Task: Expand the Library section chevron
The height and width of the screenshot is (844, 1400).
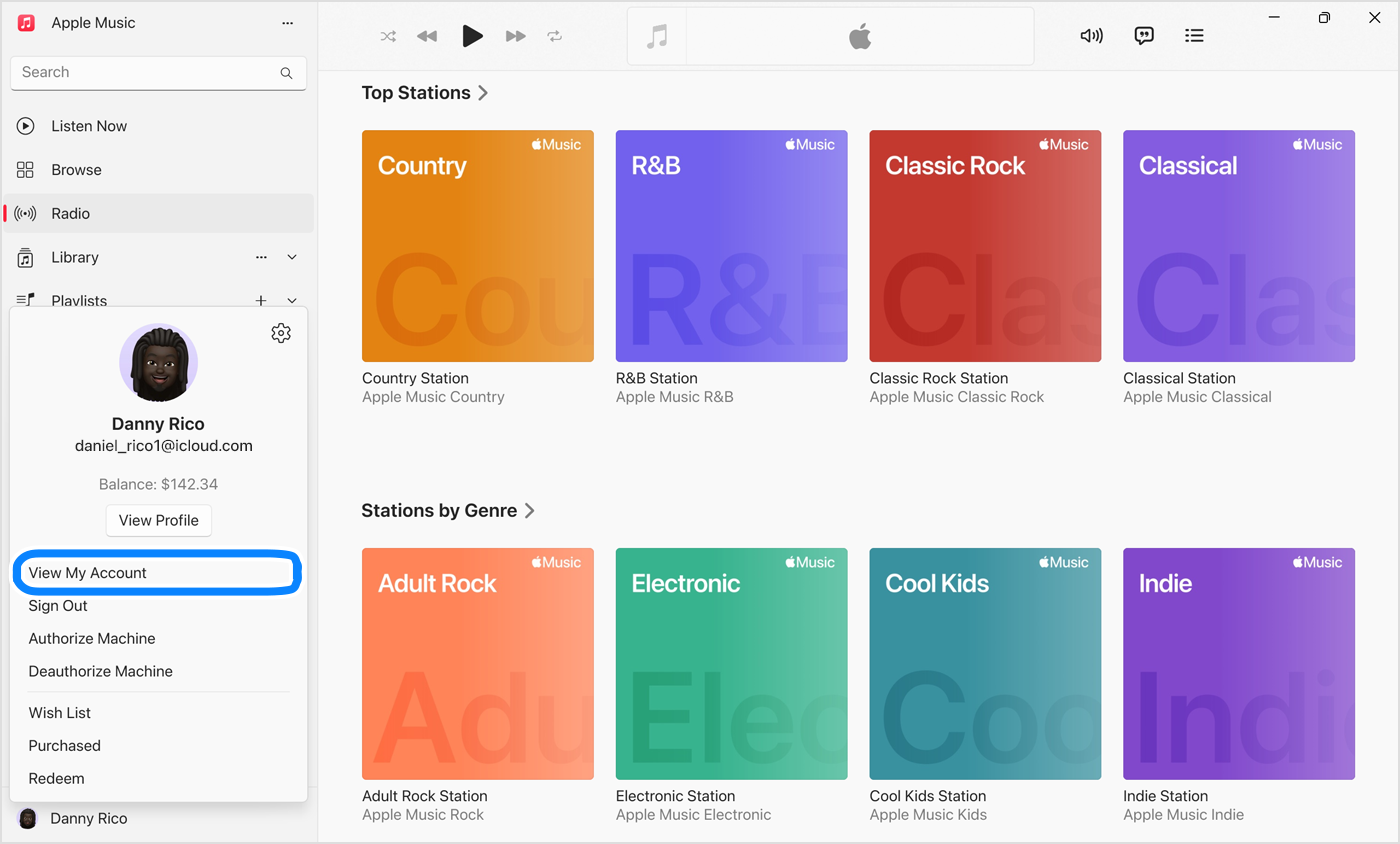Action: click(x=292, y=257)
